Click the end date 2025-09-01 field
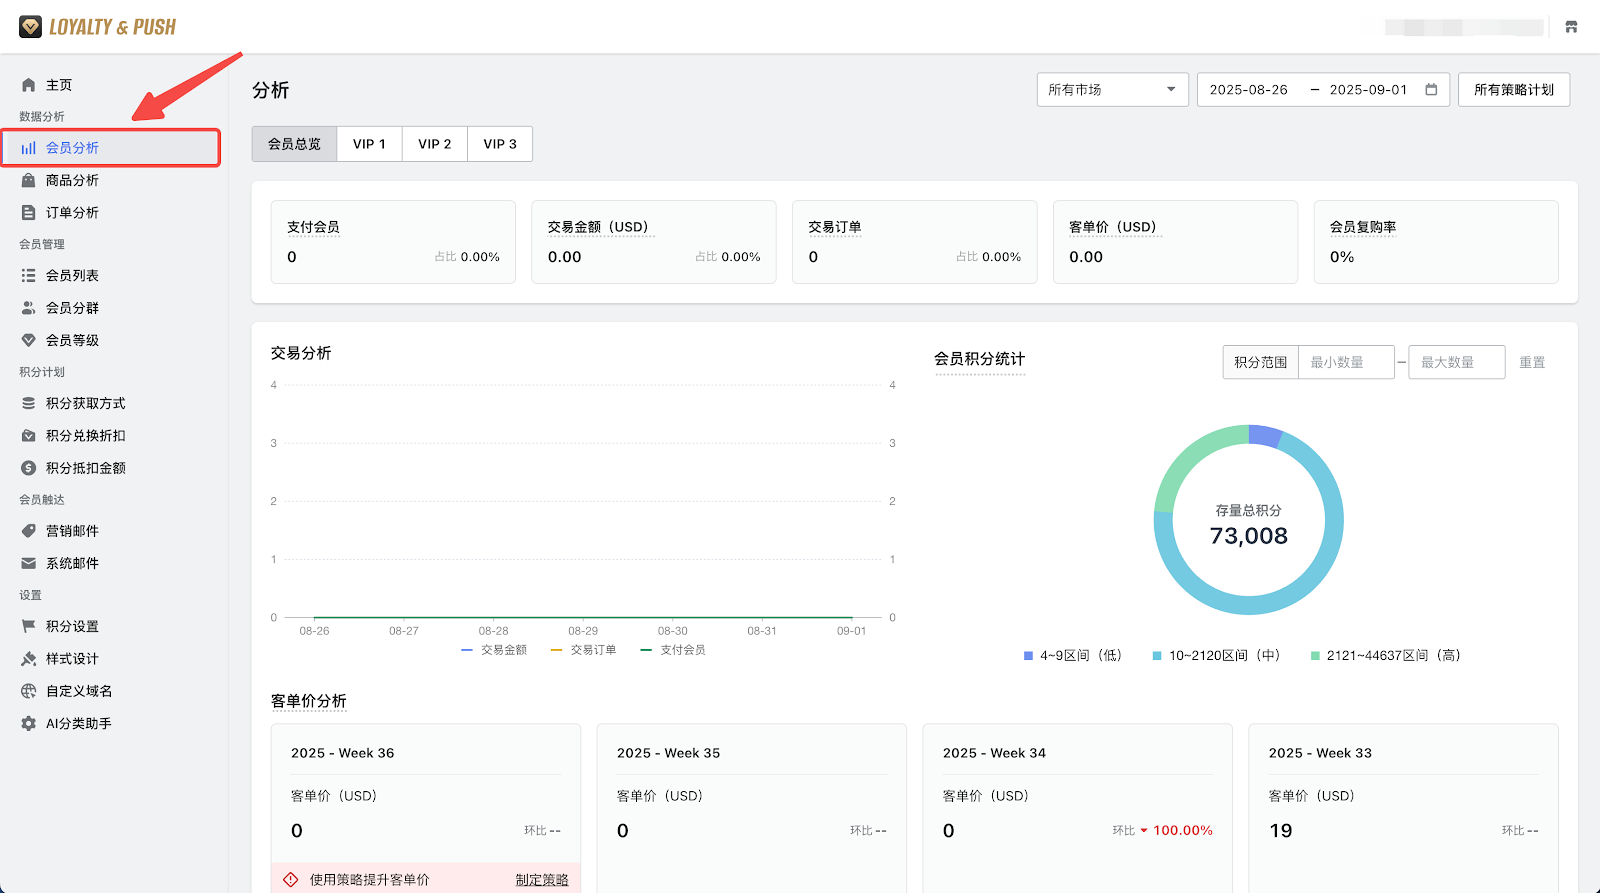Image resolution: width=1600 pixels, height=893 pixels. (x=1368, y=89)
